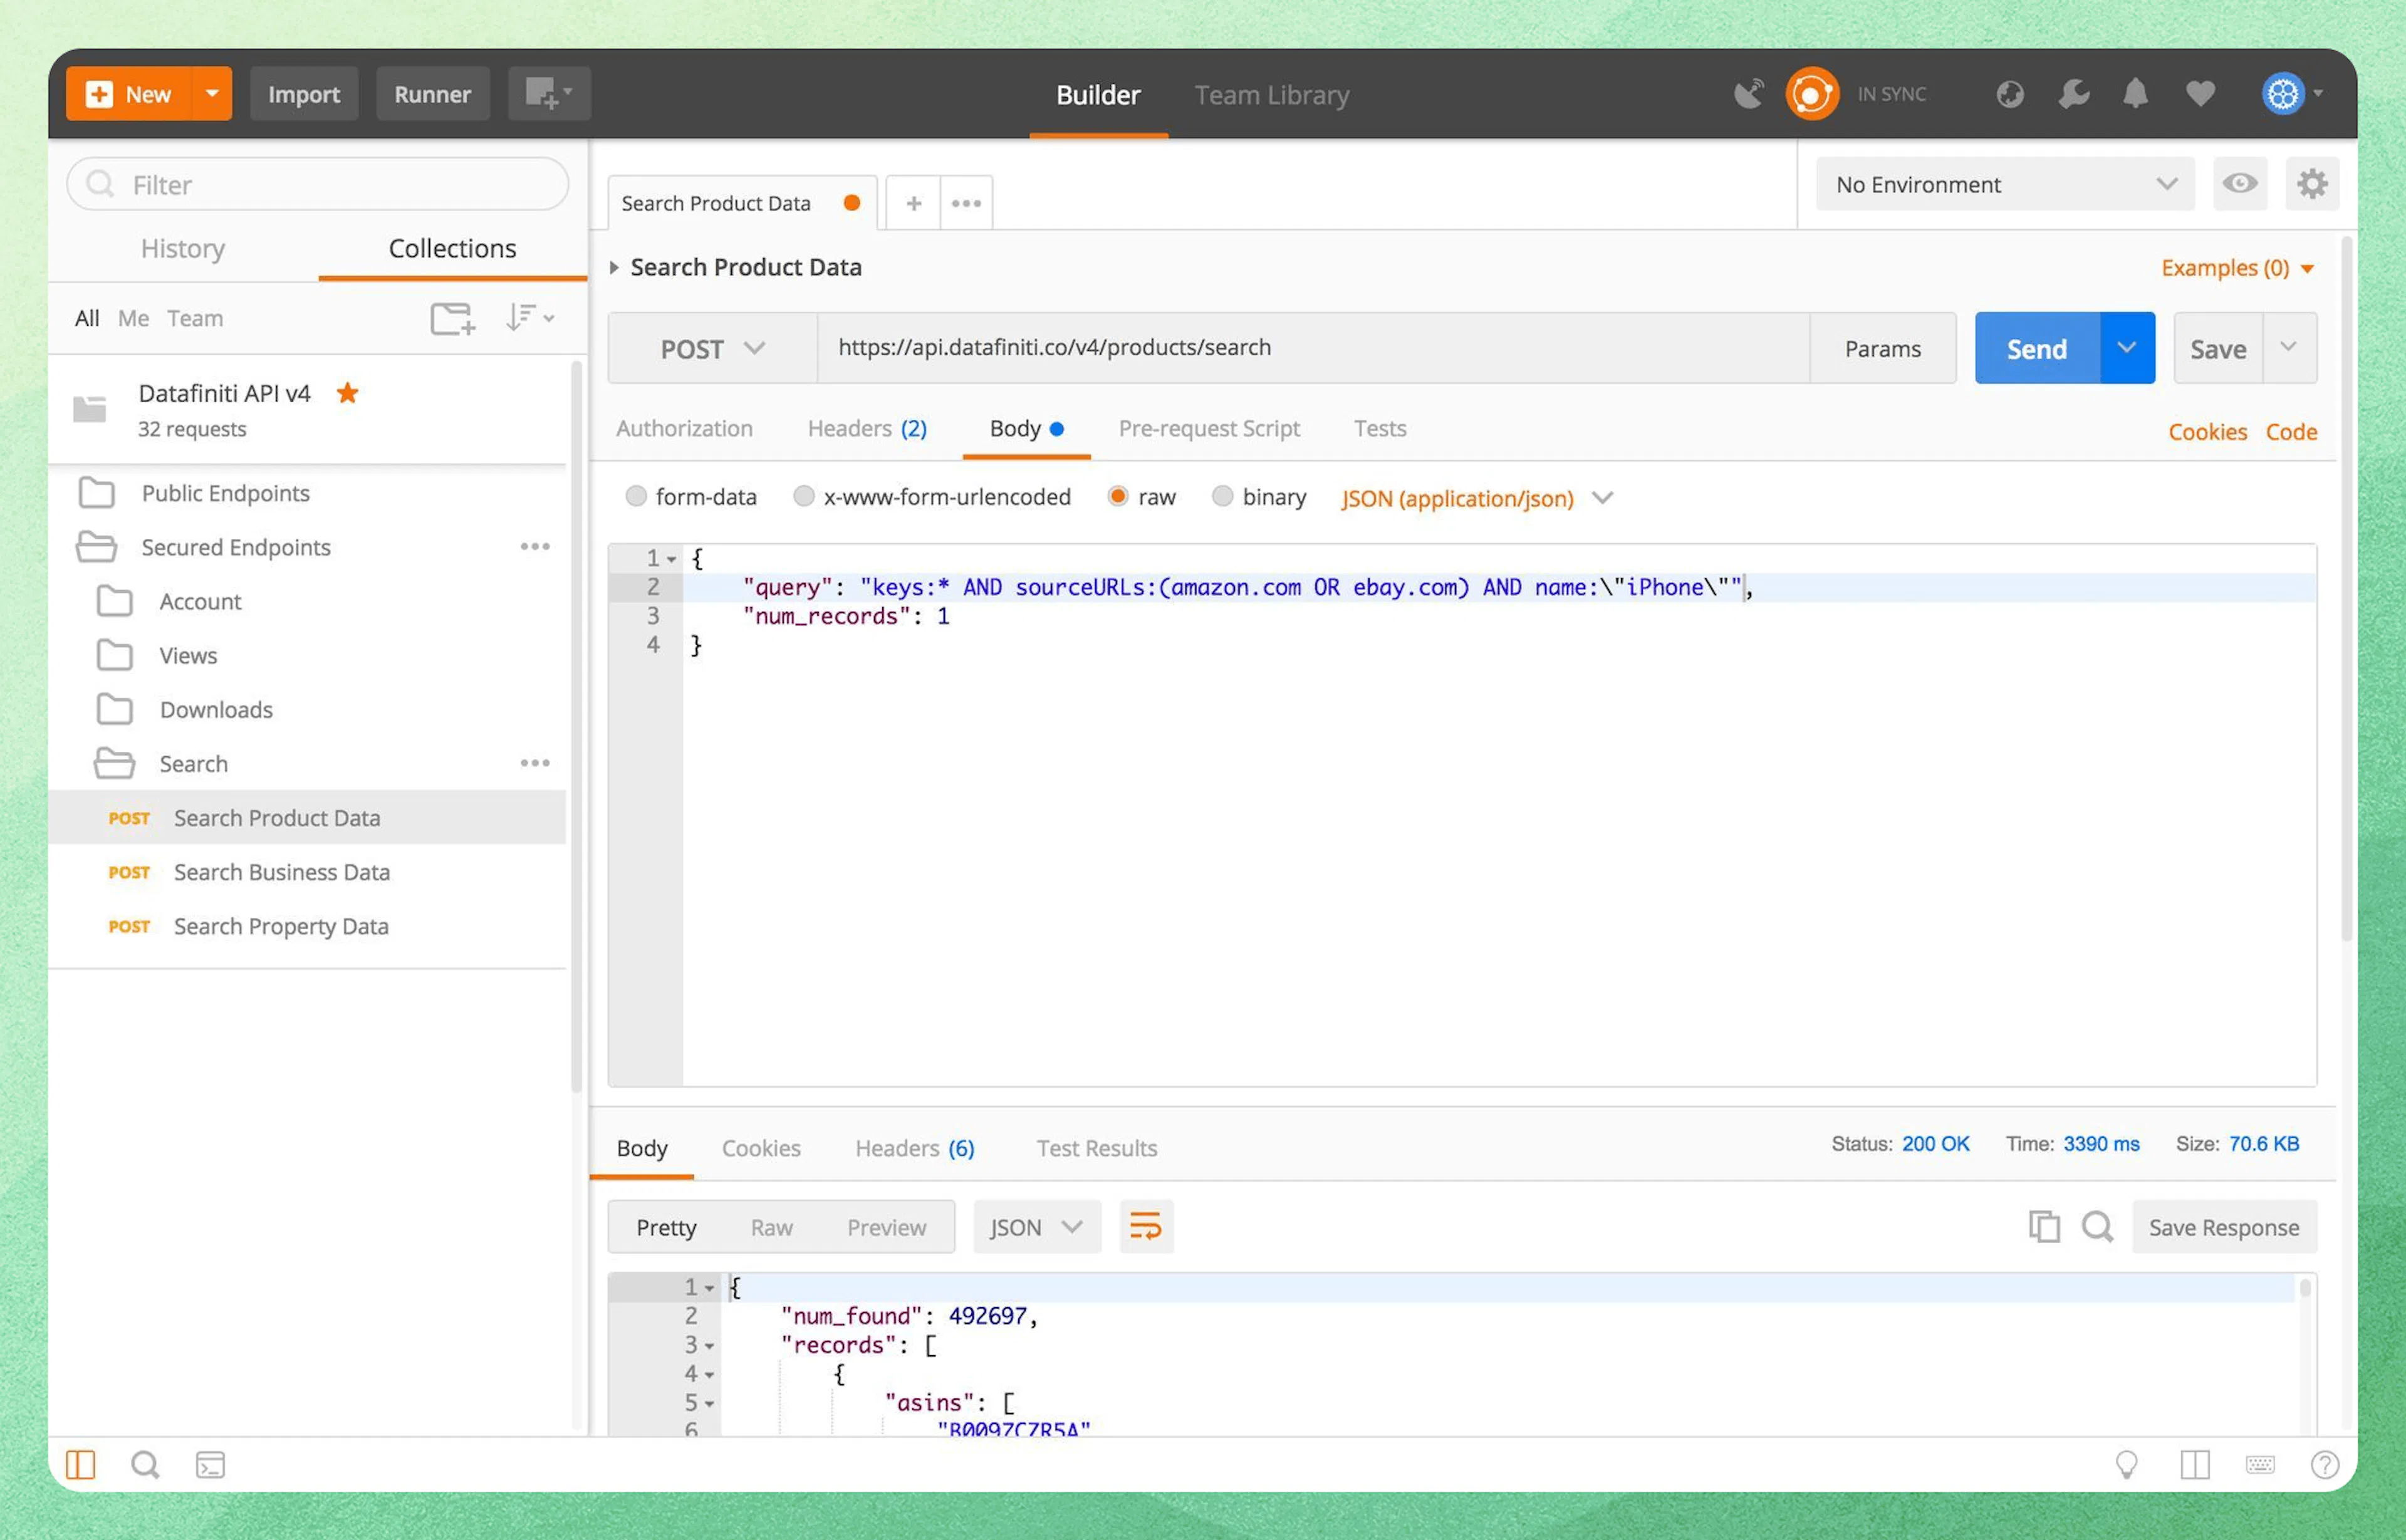The width and height of the screenshot is (2406, 1540).
Task: Send the Search Product Data request
Action: tap(2036, 348)
